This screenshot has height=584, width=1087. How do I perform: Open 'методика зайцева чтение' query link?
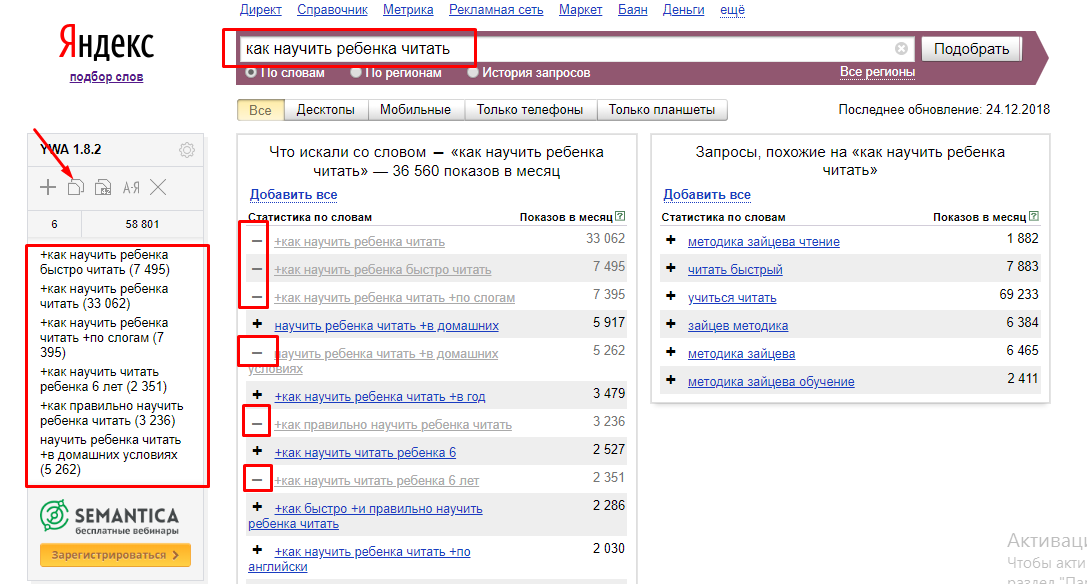pos(763,241)
